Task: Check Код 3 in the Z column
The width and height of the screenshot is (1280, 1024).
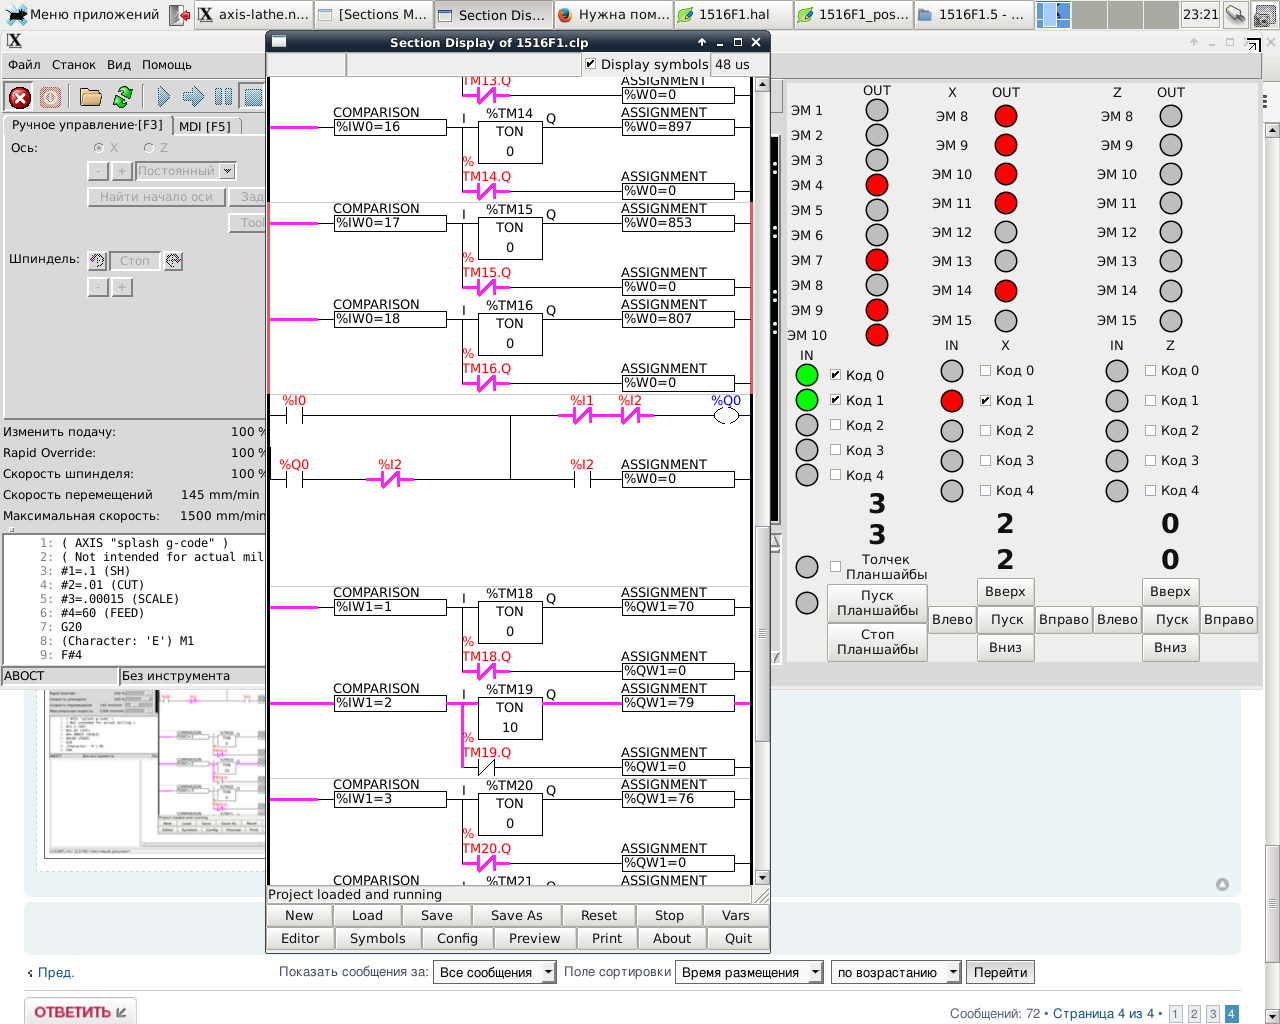Action: pos(1150,460)
